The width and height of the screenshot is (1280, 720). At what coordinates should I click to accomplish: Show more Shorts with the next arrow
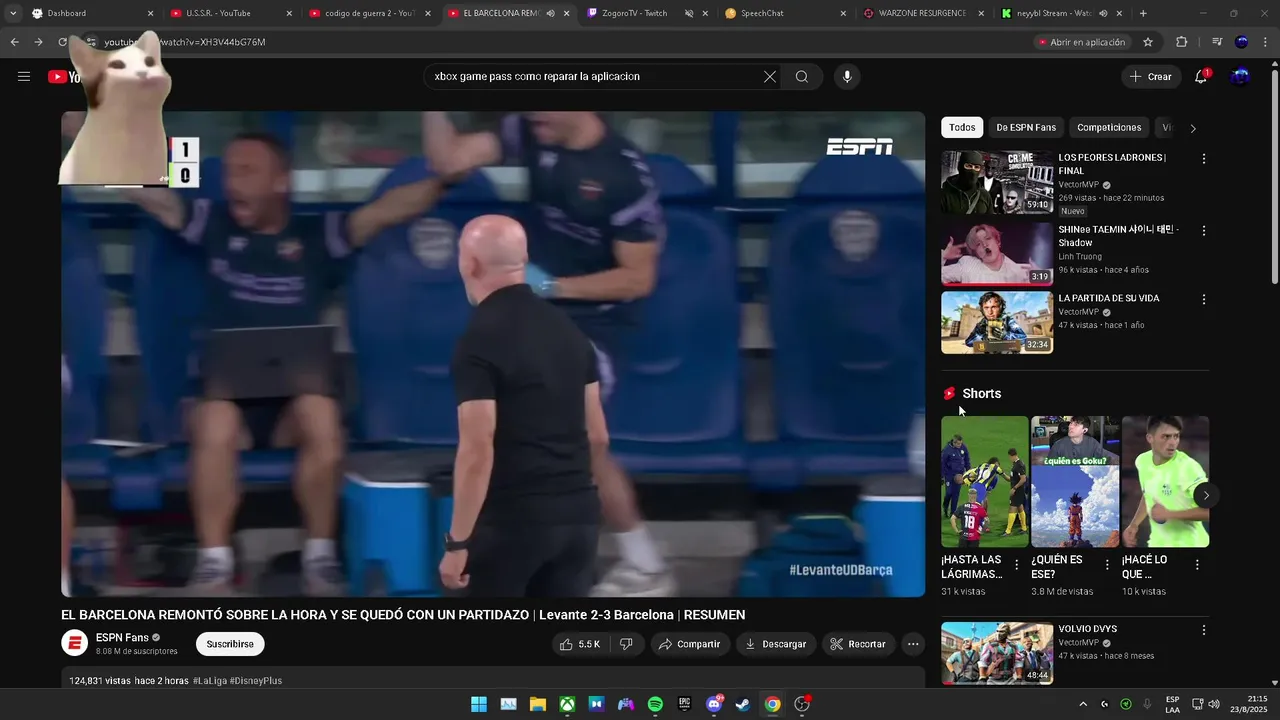coord(1206,495)
